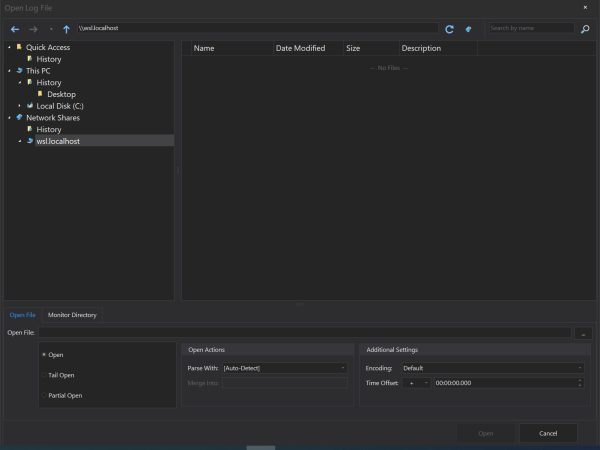The image size is (600, 450).
Task: Click the path address bar
Action: coord(258,28)
